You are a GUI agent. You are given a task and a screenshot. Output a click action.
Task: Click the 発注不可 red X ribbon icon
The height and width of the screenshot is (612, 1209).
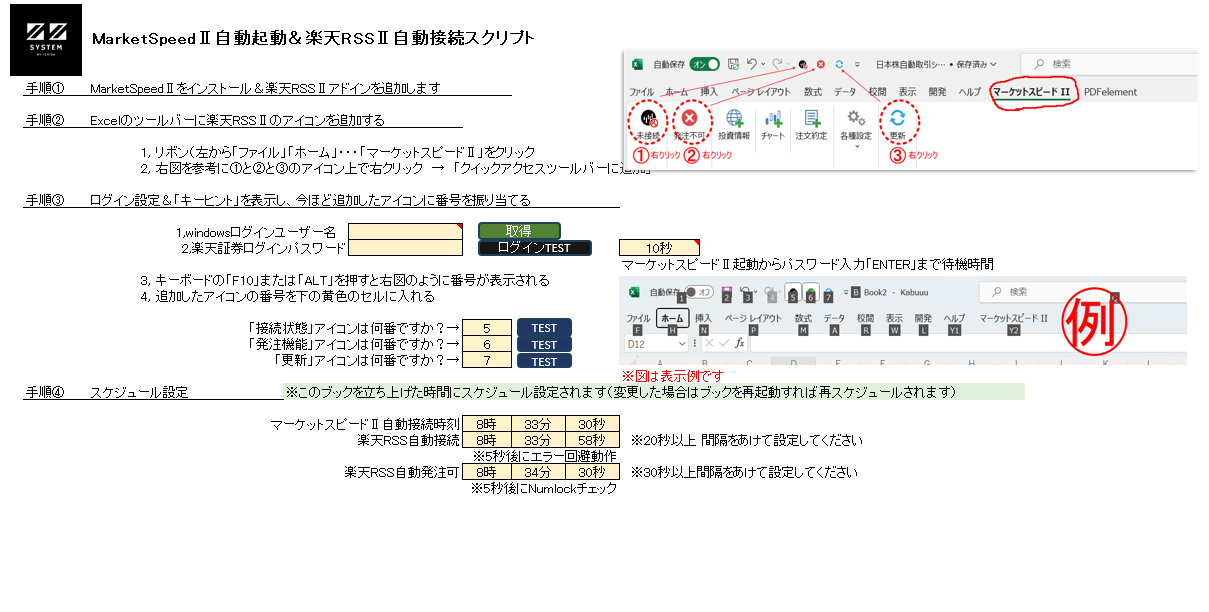point(689,122)
